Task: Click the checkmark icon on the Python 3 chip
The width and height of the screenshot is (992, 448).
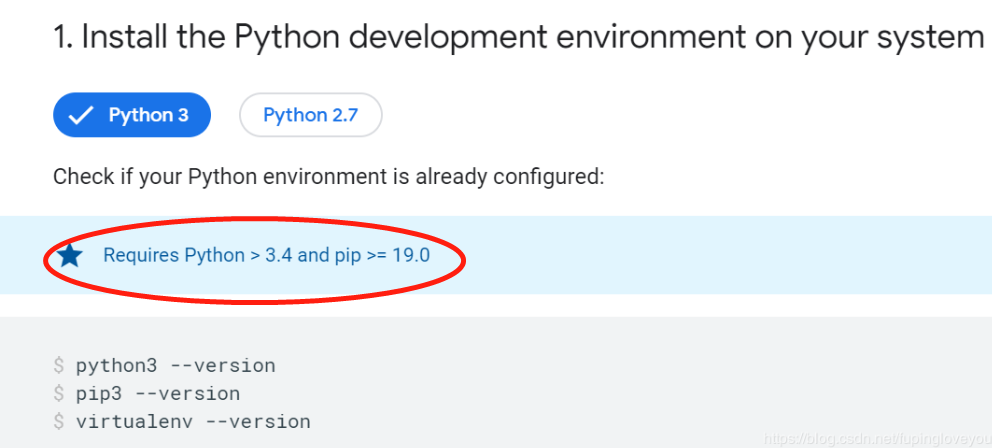Action: point(81,116)
